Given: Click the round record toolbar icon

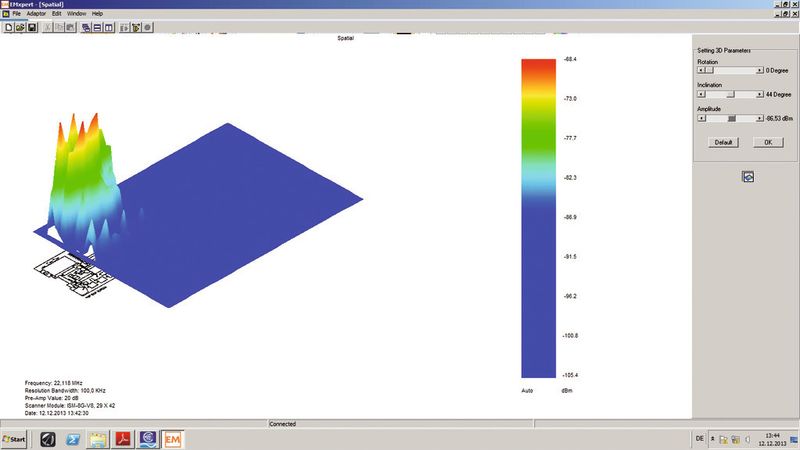Looking at the screenshot, I should tap(147, 28).
